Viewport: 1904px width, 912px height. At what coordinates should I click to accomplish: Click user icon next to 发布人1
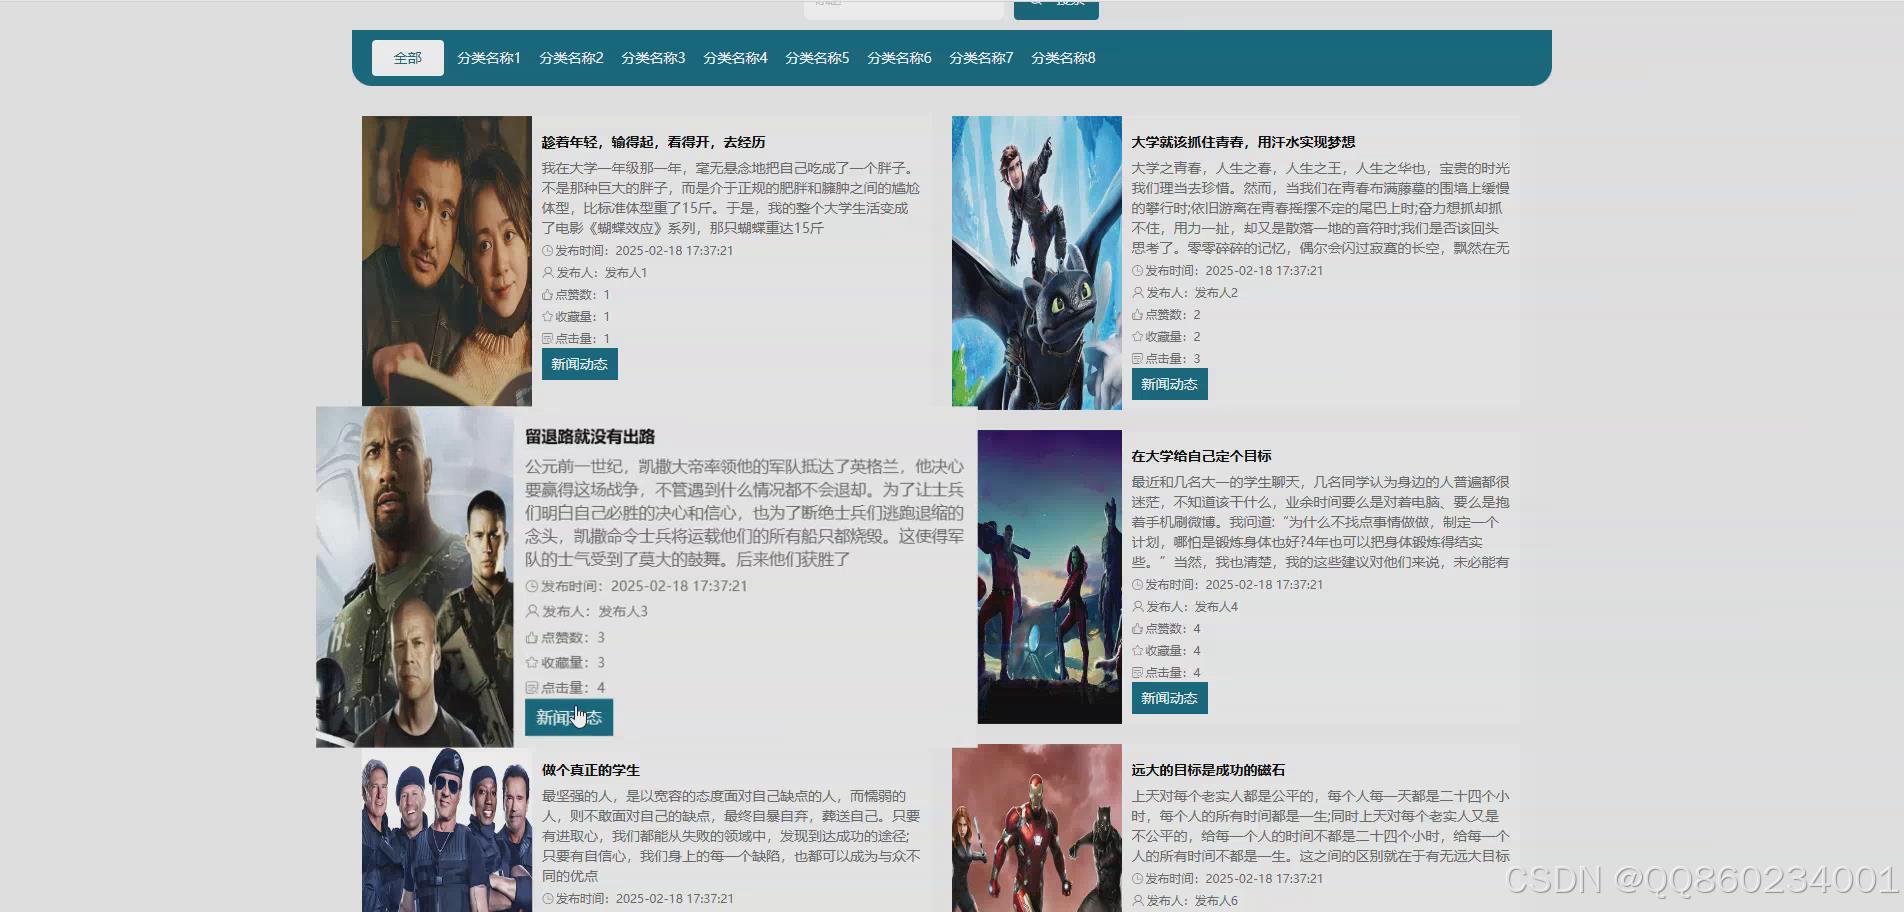coord(547,273)
